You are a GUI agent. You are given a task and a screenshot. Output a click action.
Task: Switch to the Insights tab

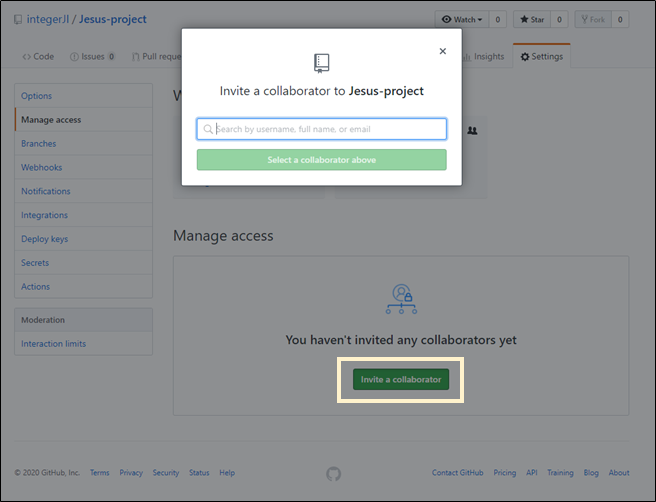pos(484,56)
